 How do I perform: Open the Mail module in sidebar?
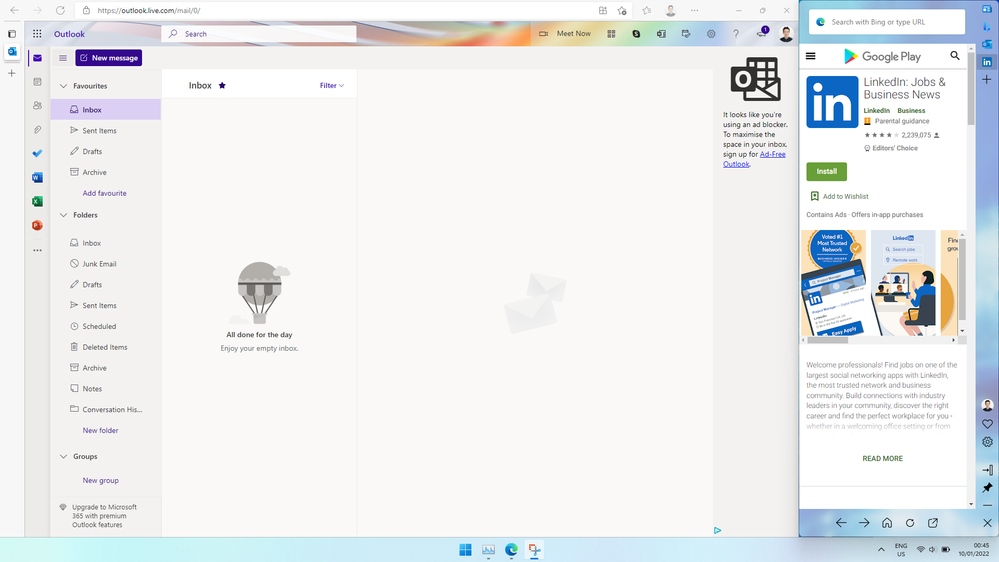(38, 58)
